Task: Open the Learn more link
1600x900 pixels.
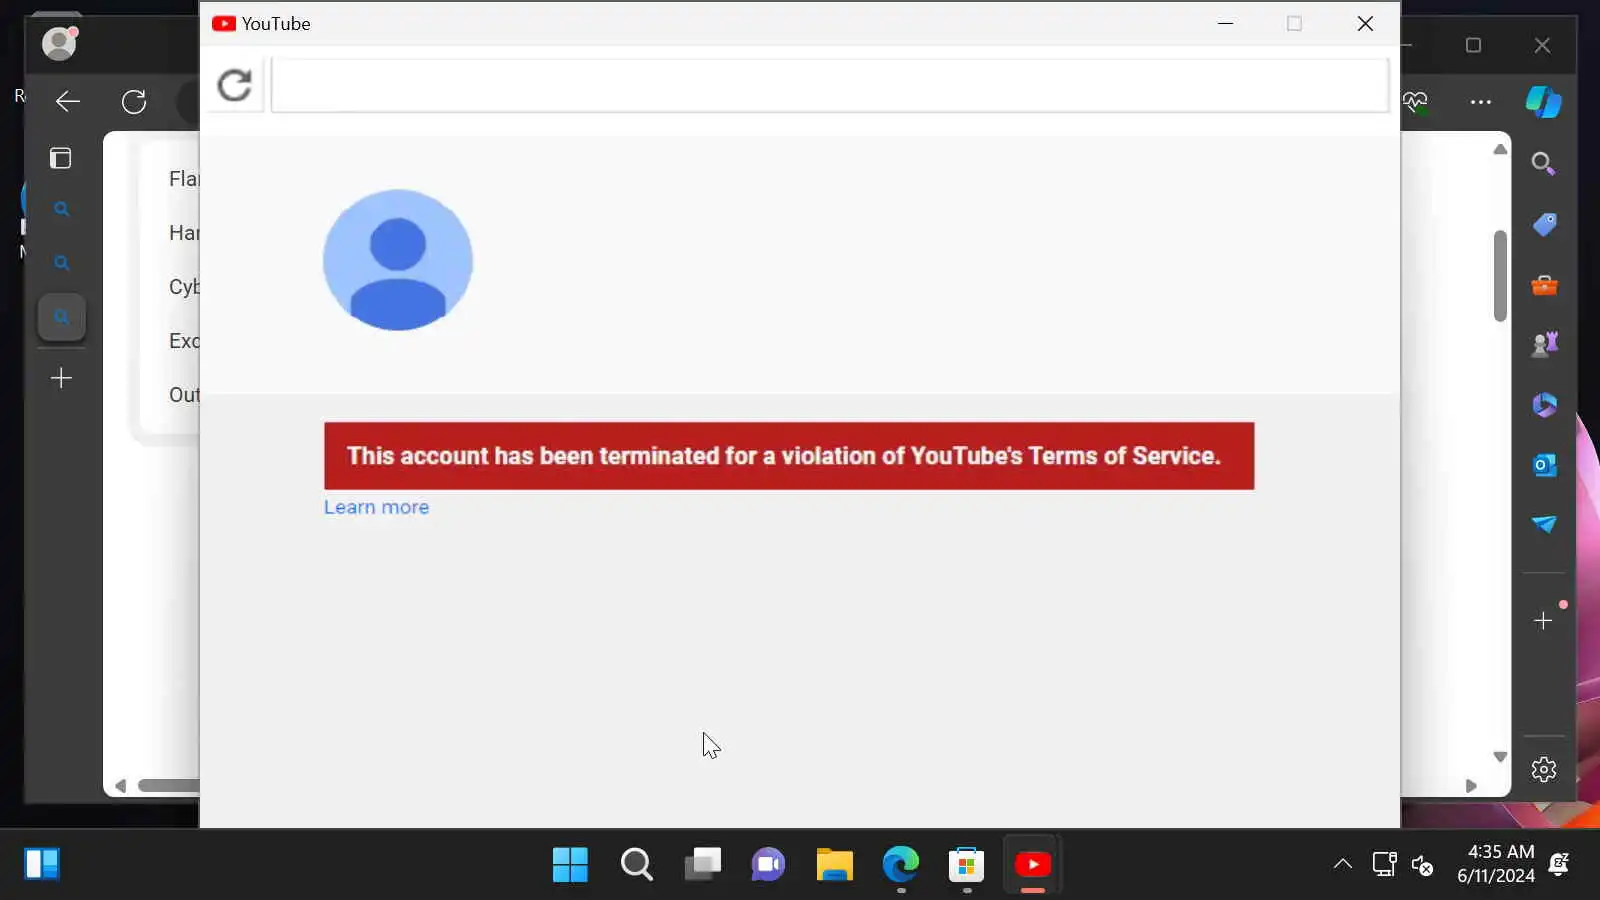Action: (376, 507)
